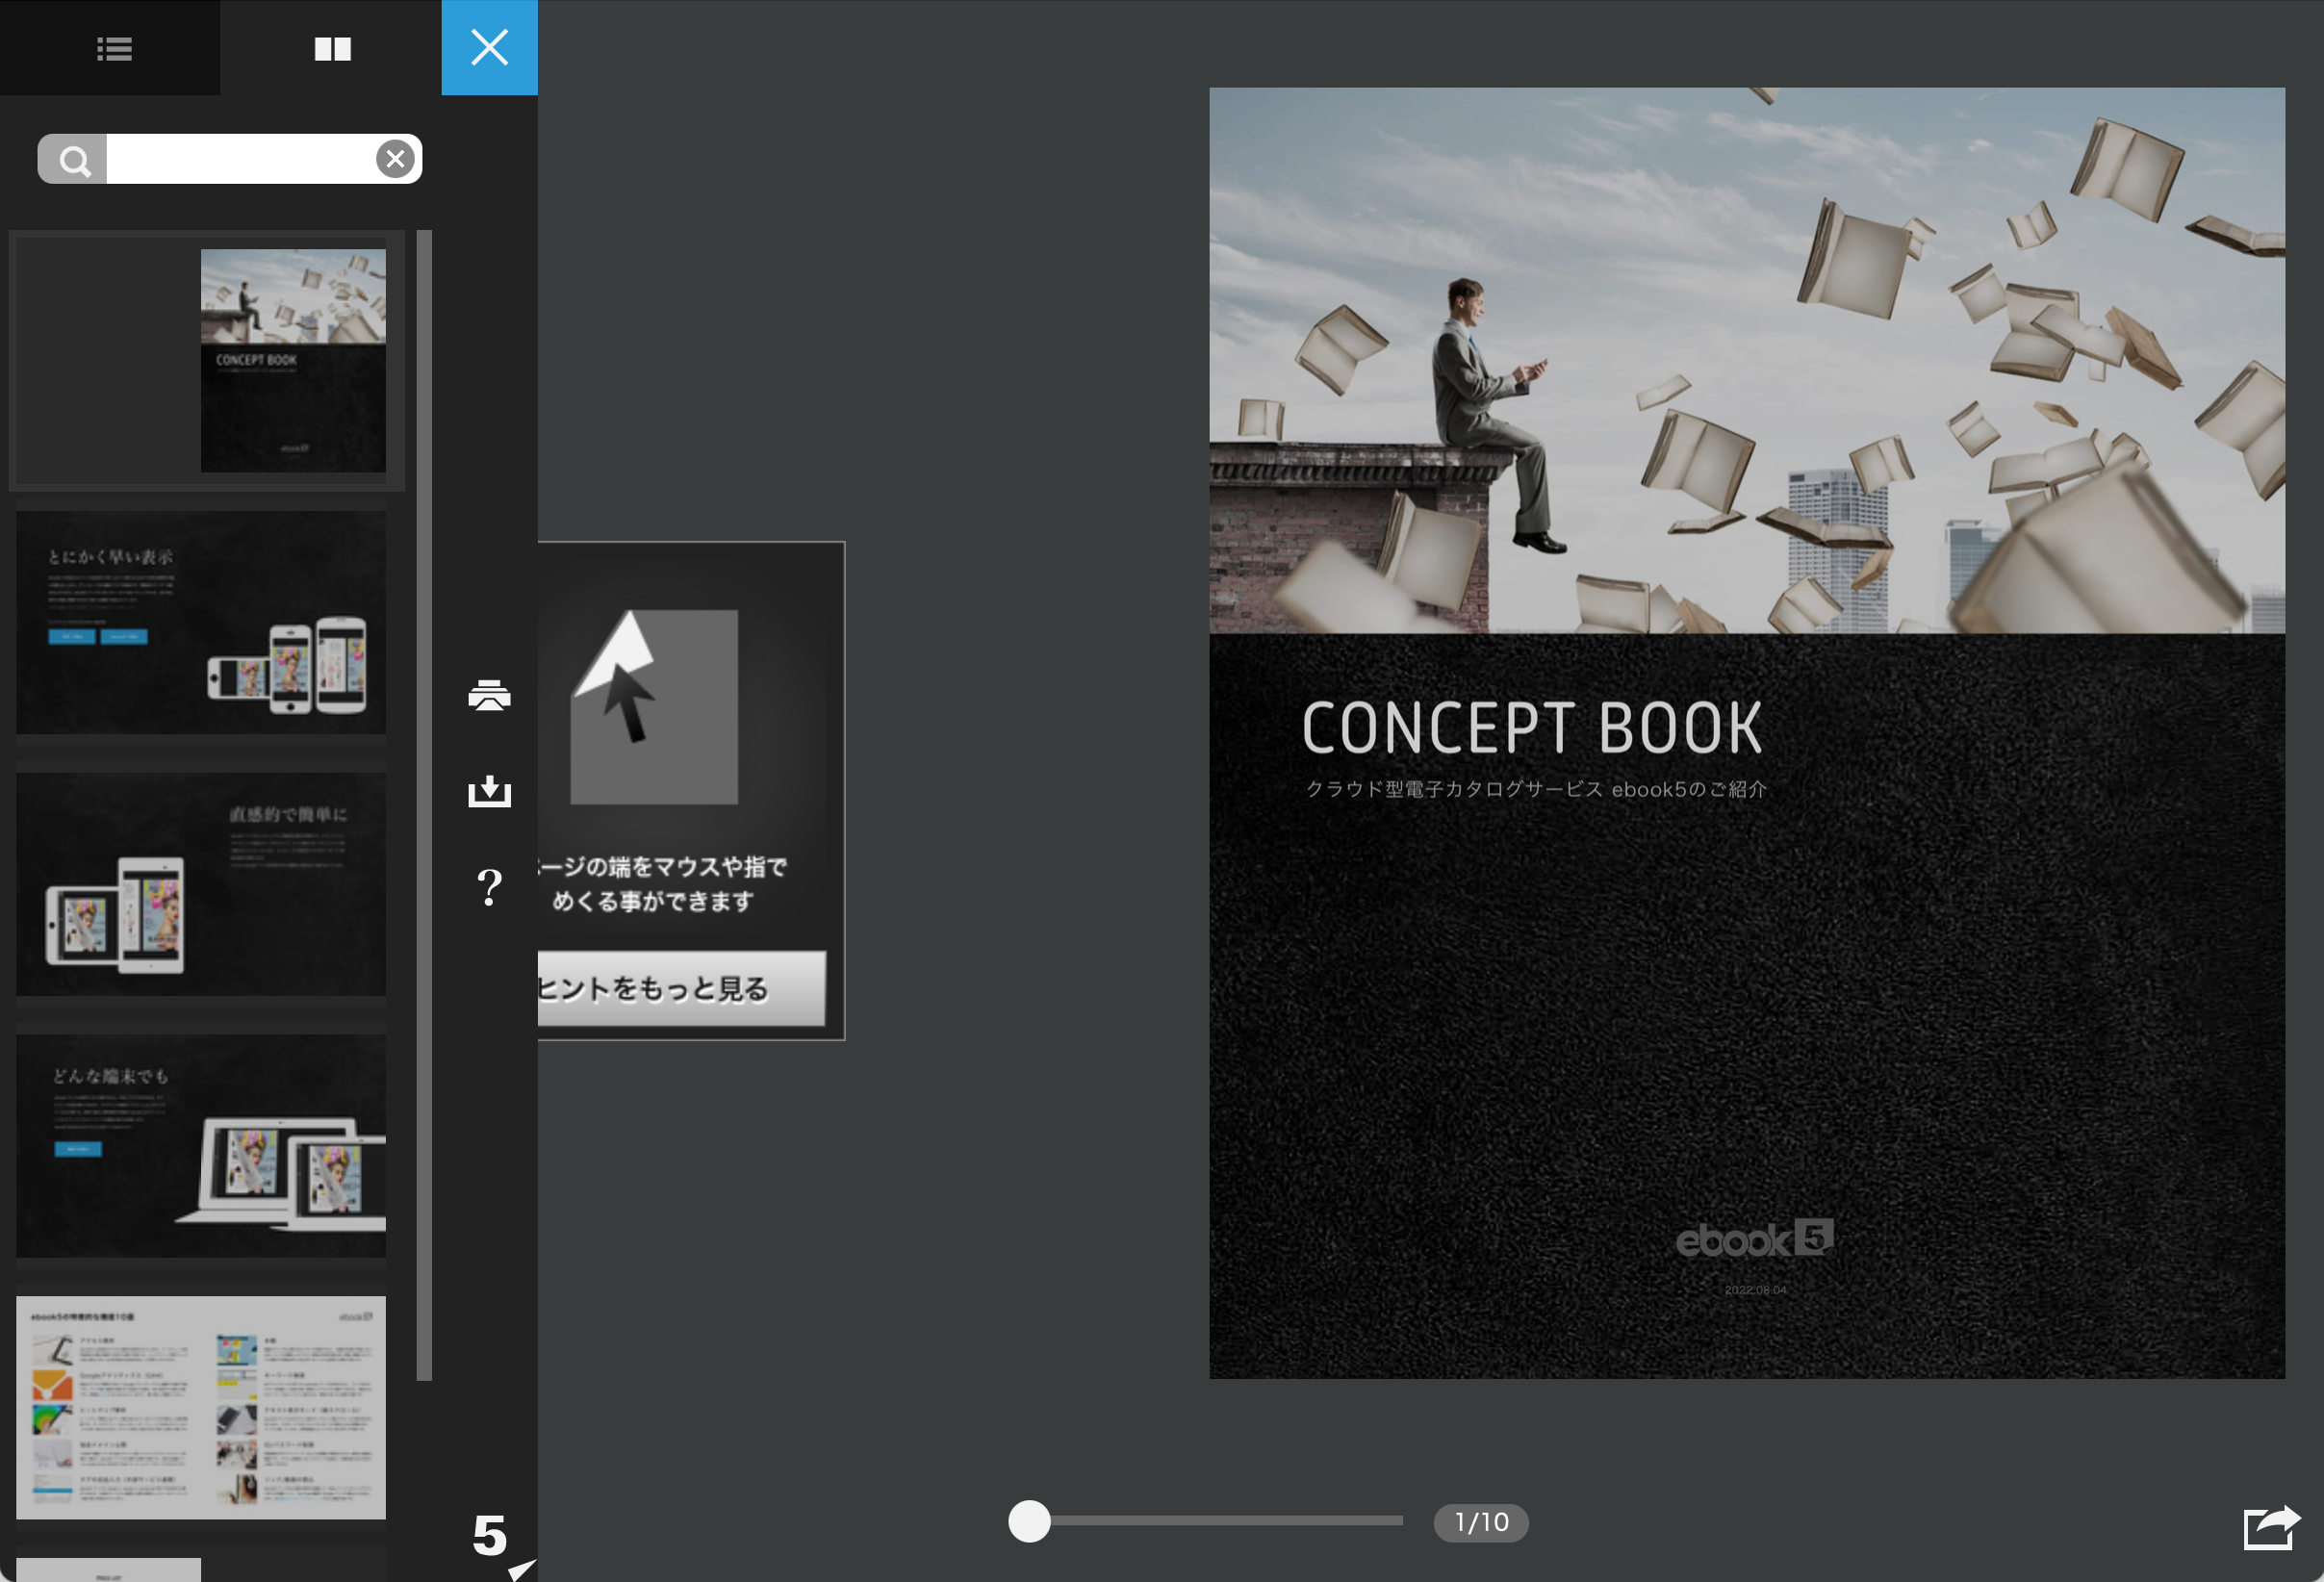2324x1582 pixels.
Task: Click the CONCEPT BOOK cover page
Action: [x=1747, y=733]
